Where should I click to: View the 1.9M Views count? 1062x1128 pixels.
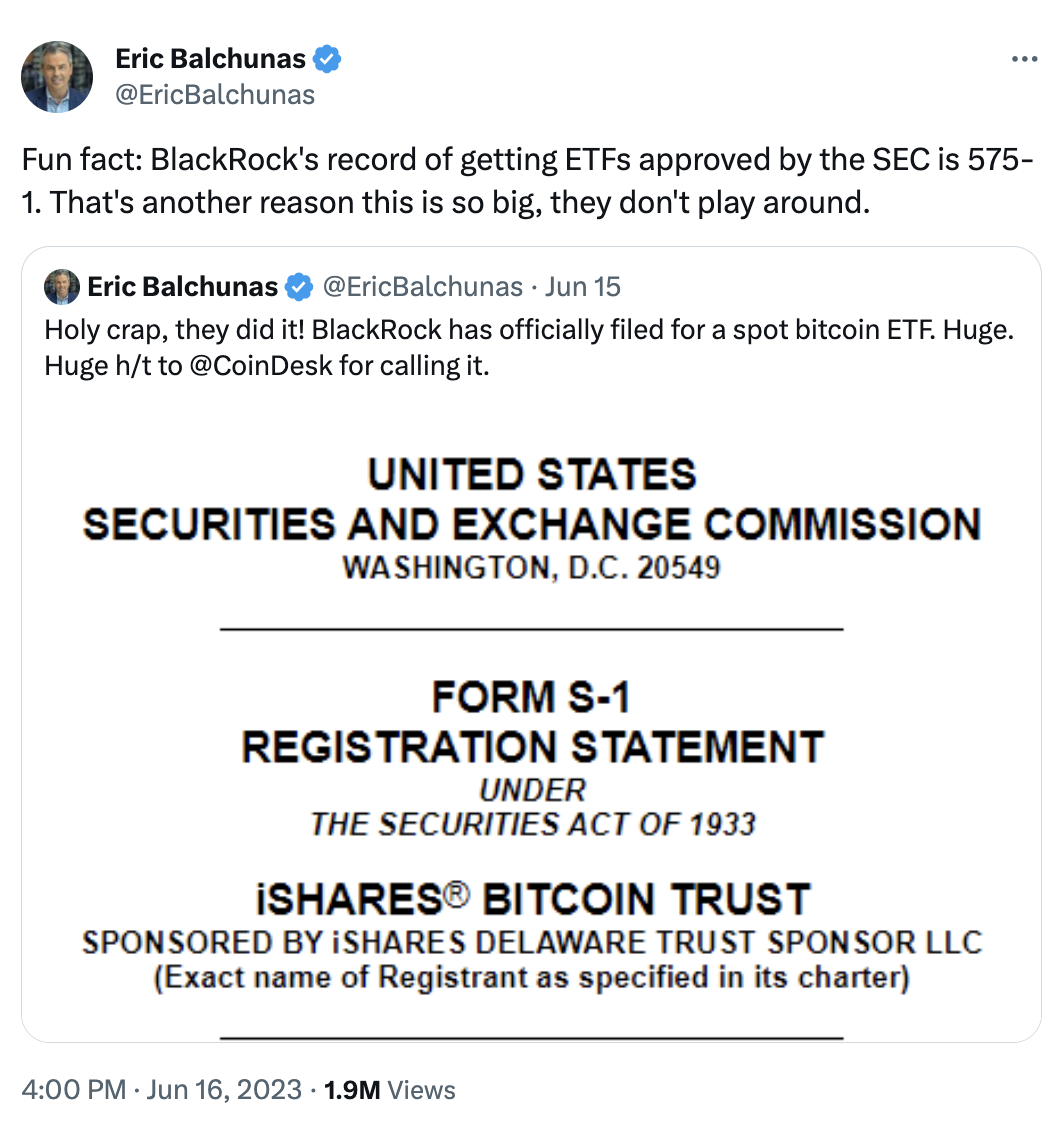click(x=390, y=1089)
